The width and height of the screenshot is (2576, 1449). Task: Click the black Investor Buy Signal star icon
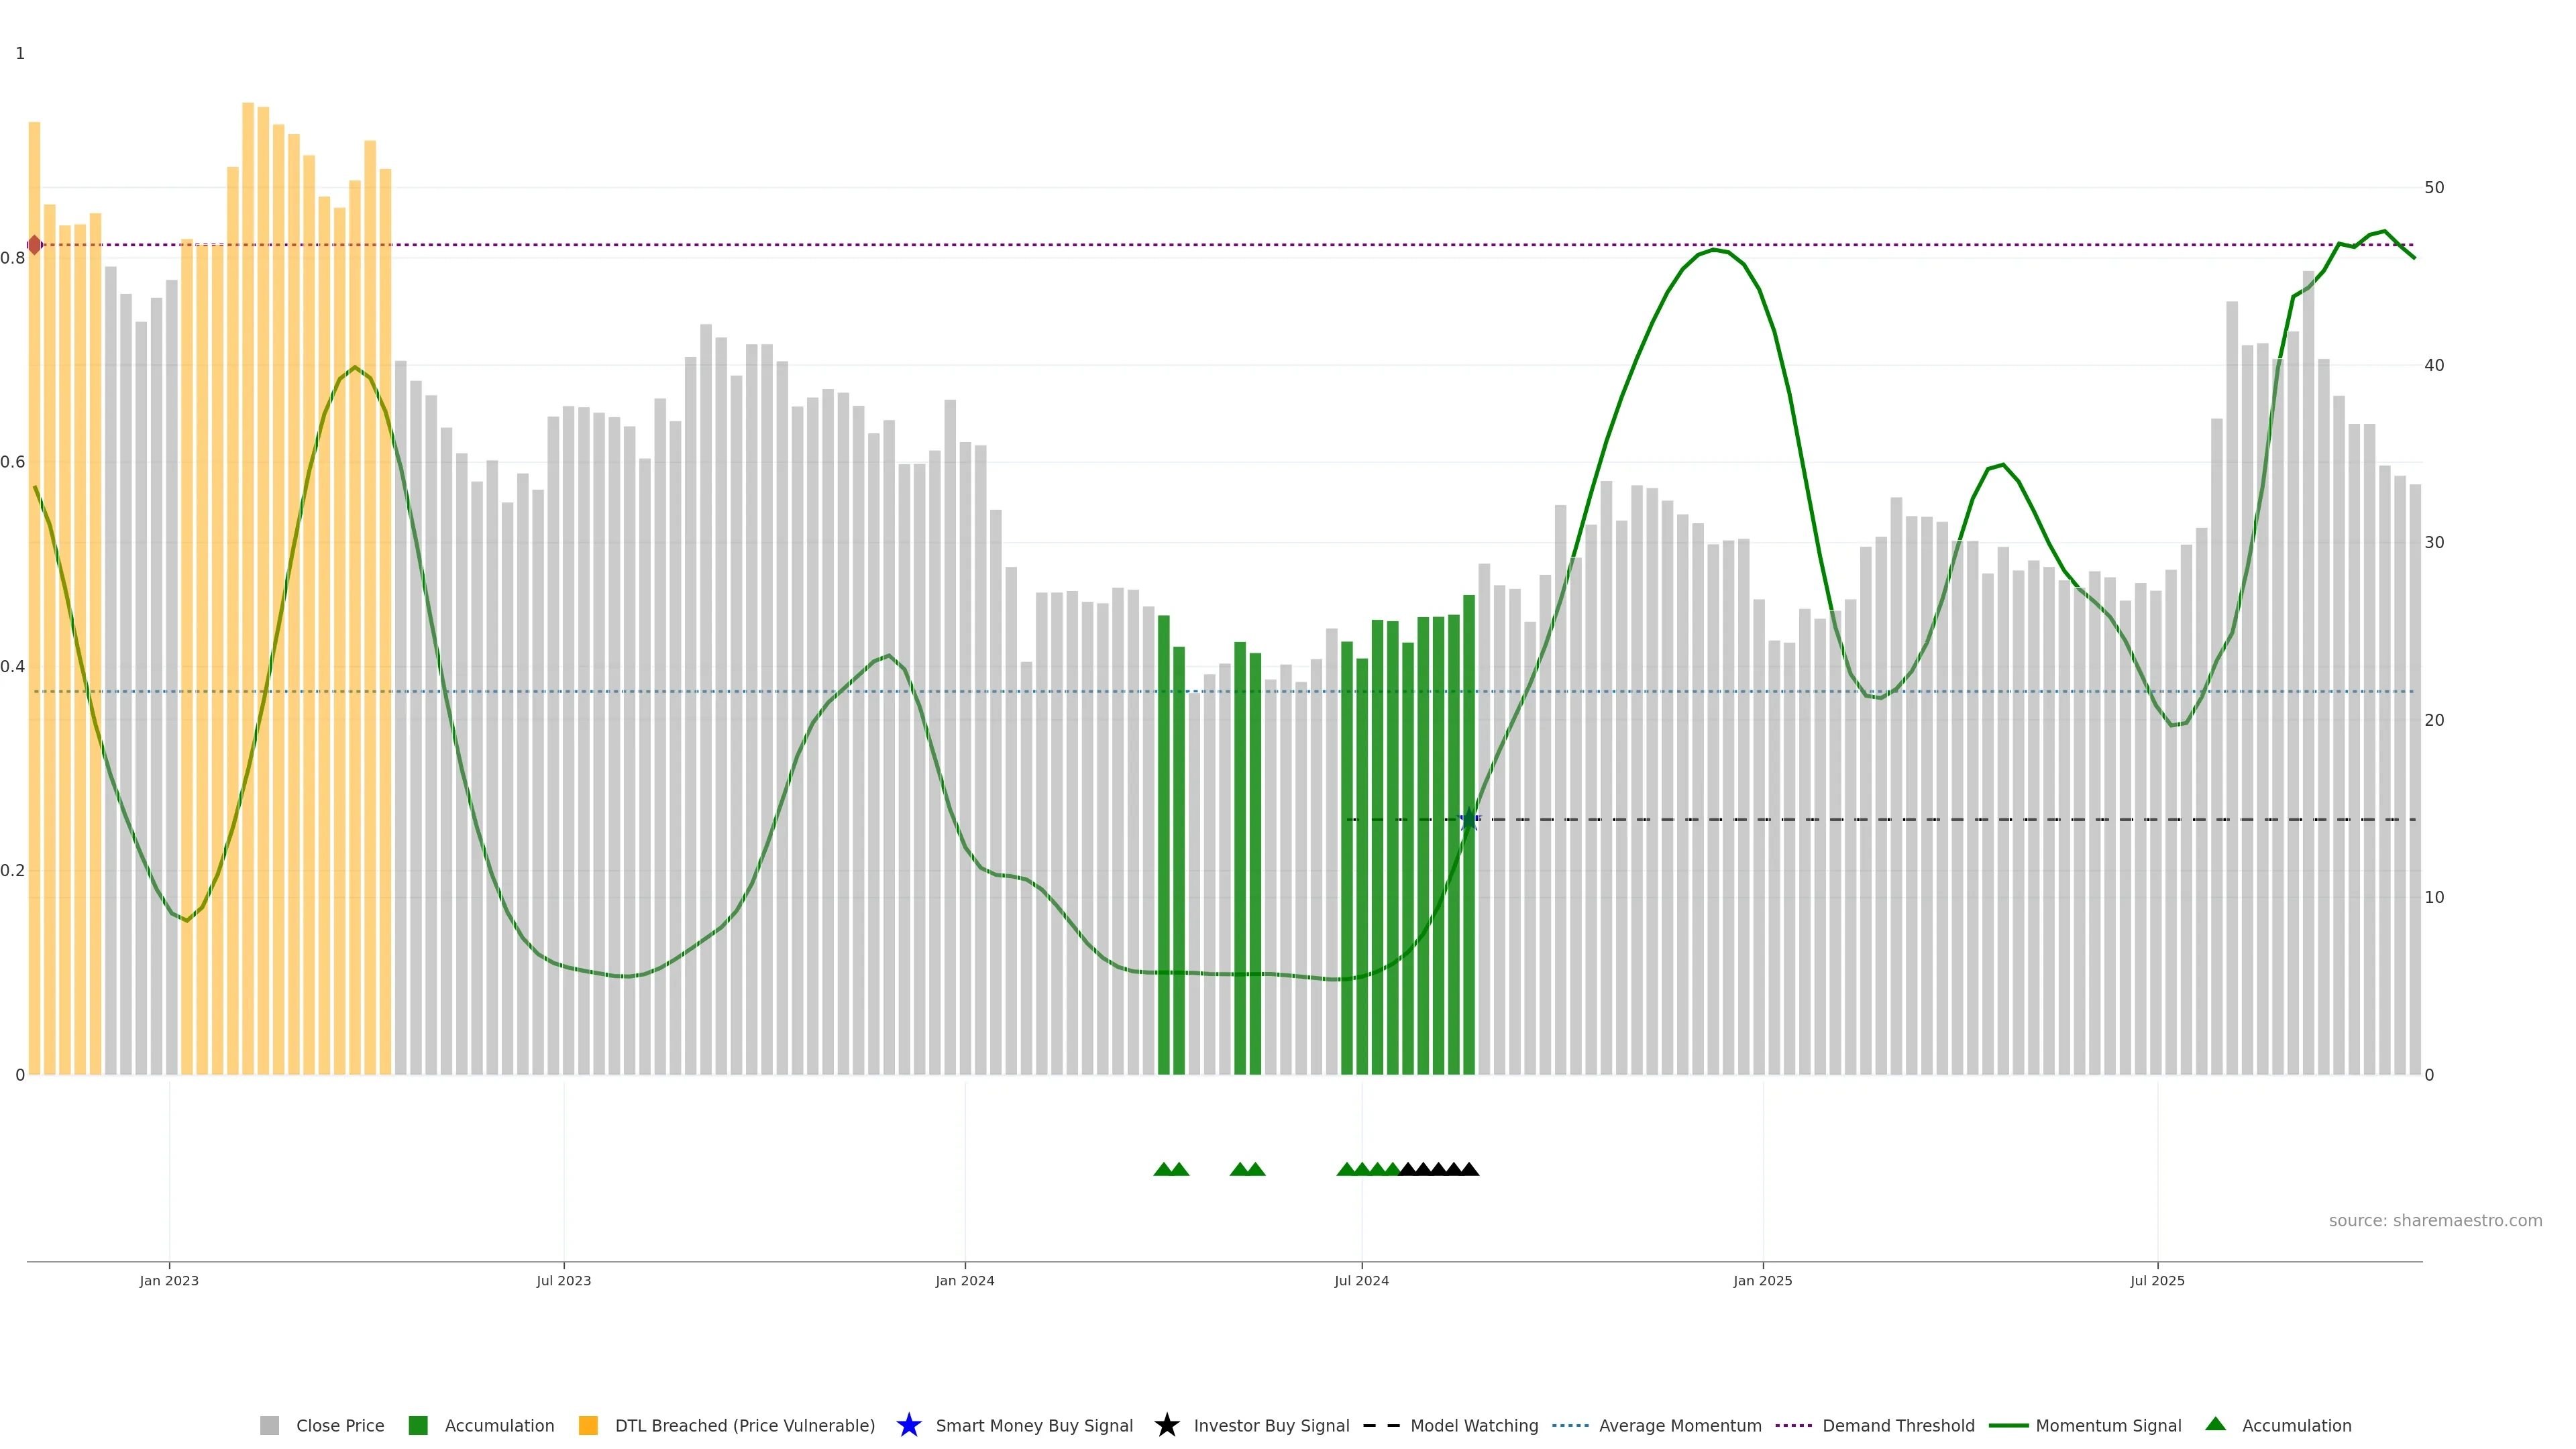pyautogui.click(x=1166, y=1426)
